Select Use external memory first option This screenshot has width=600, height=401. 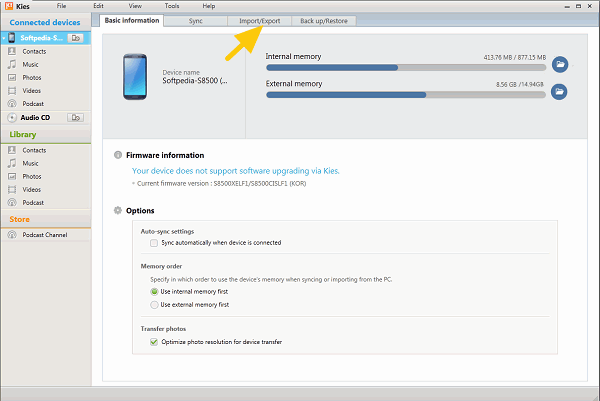point(154,305)
